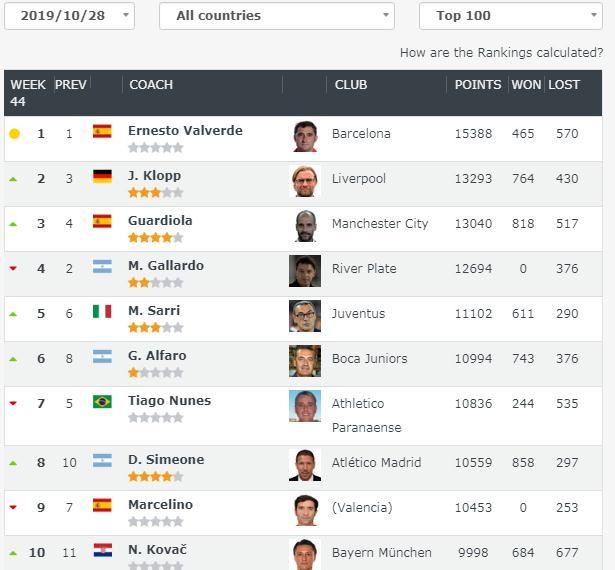Viewport: 615px width, 570px height.
Task: Click the yellow dot indicator in row 1
Action: coord(14,133)
